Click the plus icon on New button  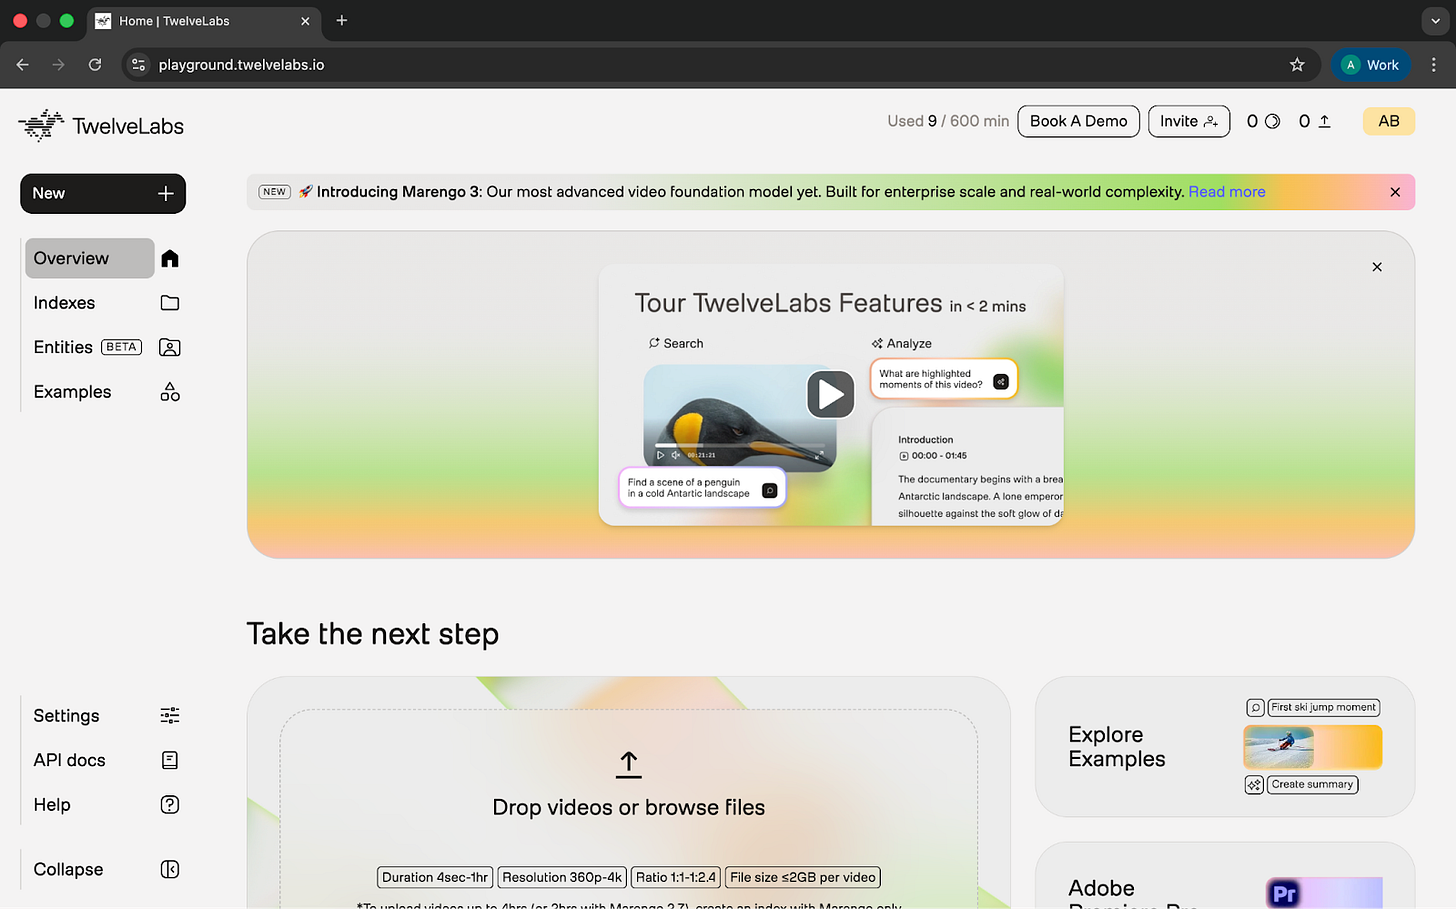point(166,194)
